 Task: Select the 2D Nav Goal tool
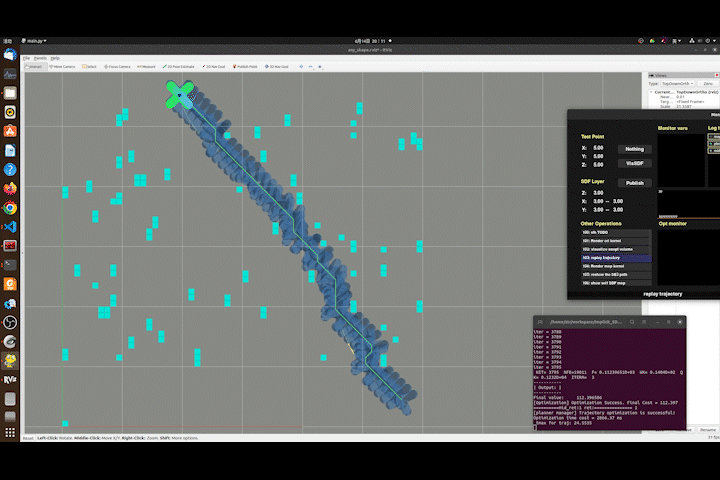pos(214,67)
